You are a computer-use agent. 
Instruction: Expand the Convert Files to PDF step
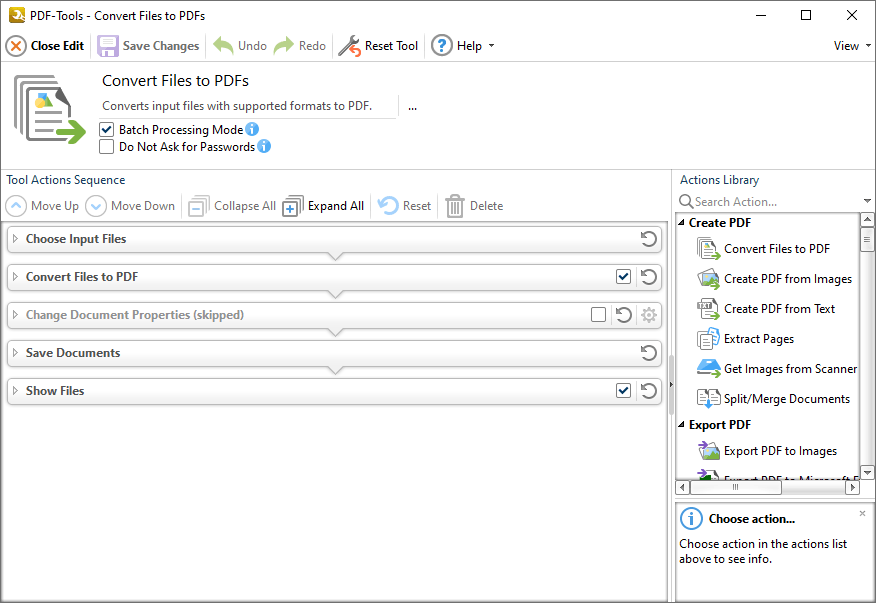[x=16, y=277]
